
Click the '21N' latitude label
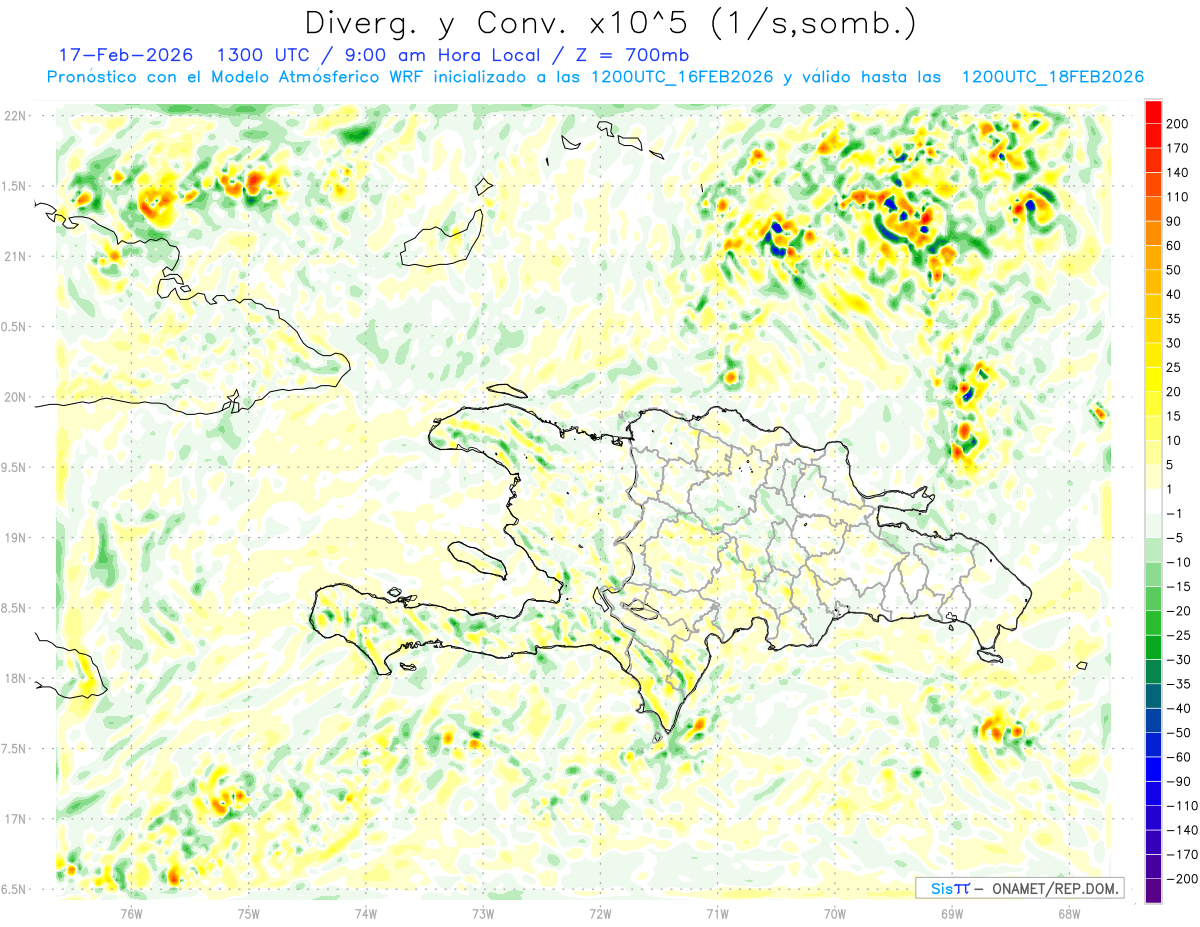click(15, 257)
